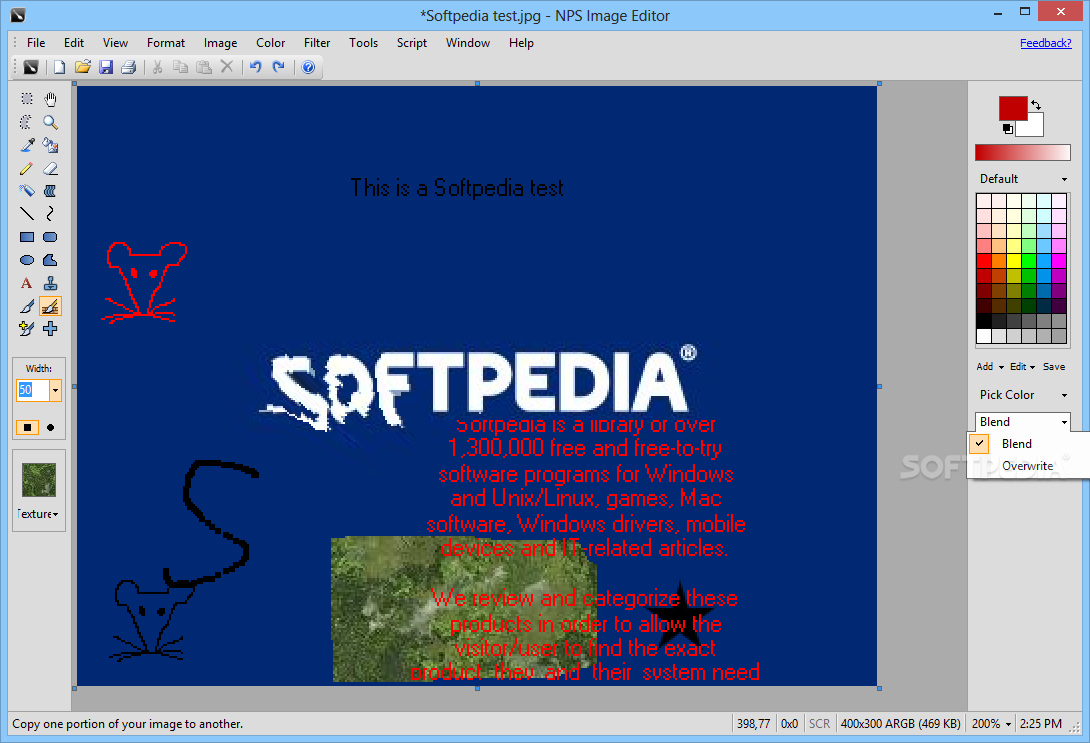Select the curve line tool
This screenshot has height=743, width=1090.
pyautogui.click(x=50, y=214)
